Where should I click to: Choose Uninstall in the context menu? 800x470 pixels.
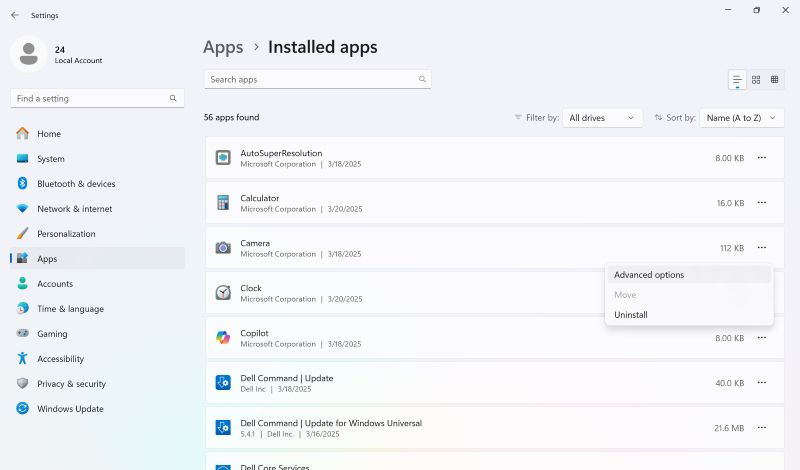pyautogui.click(x=631, y=315)
